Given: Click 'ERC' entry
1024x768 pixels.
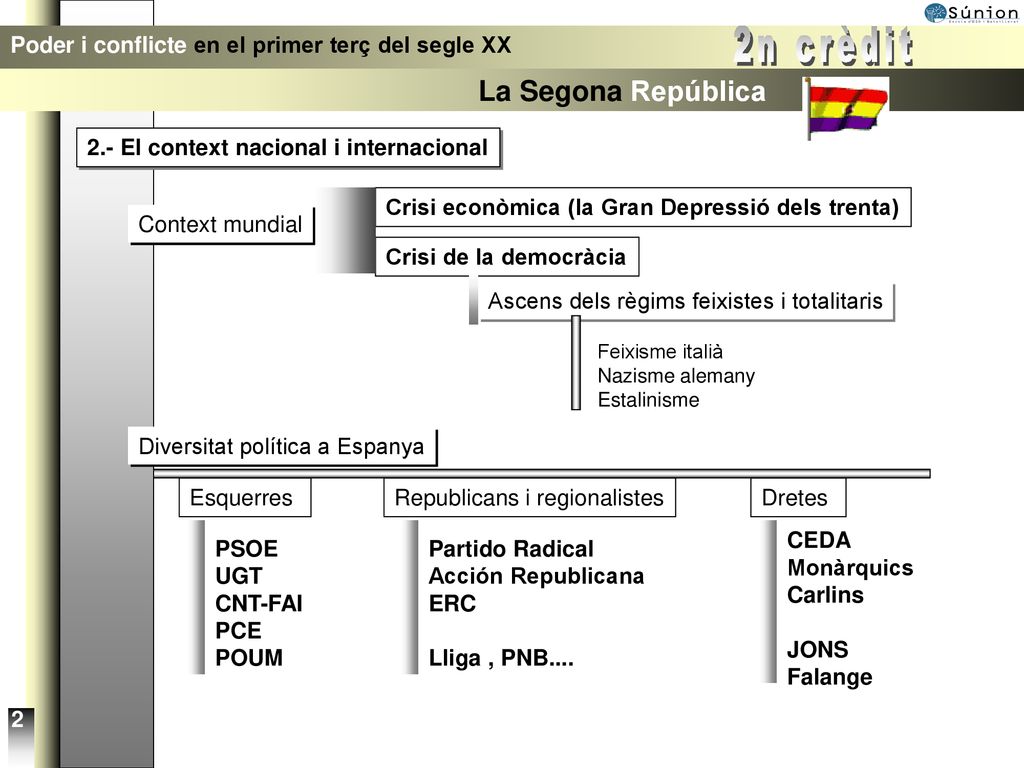Looking at the screenshot, I should coord(453,603).
